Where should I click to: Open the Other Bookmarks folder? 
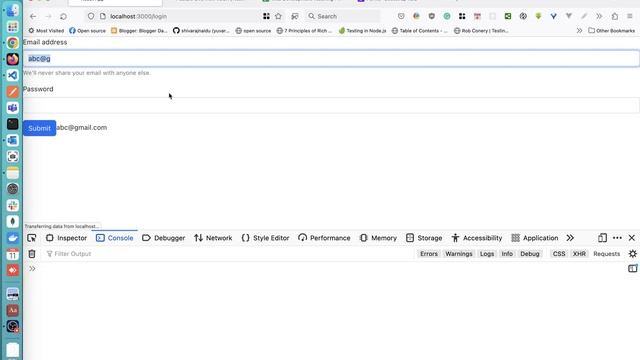point(611,31)
